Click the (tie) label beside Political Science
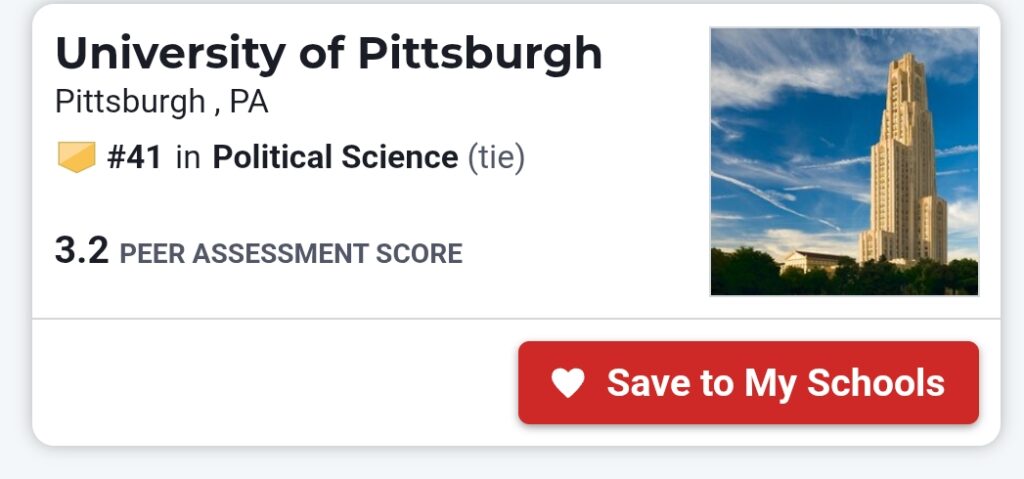Screen dimensions: 1024x479 tap(496, 157)
